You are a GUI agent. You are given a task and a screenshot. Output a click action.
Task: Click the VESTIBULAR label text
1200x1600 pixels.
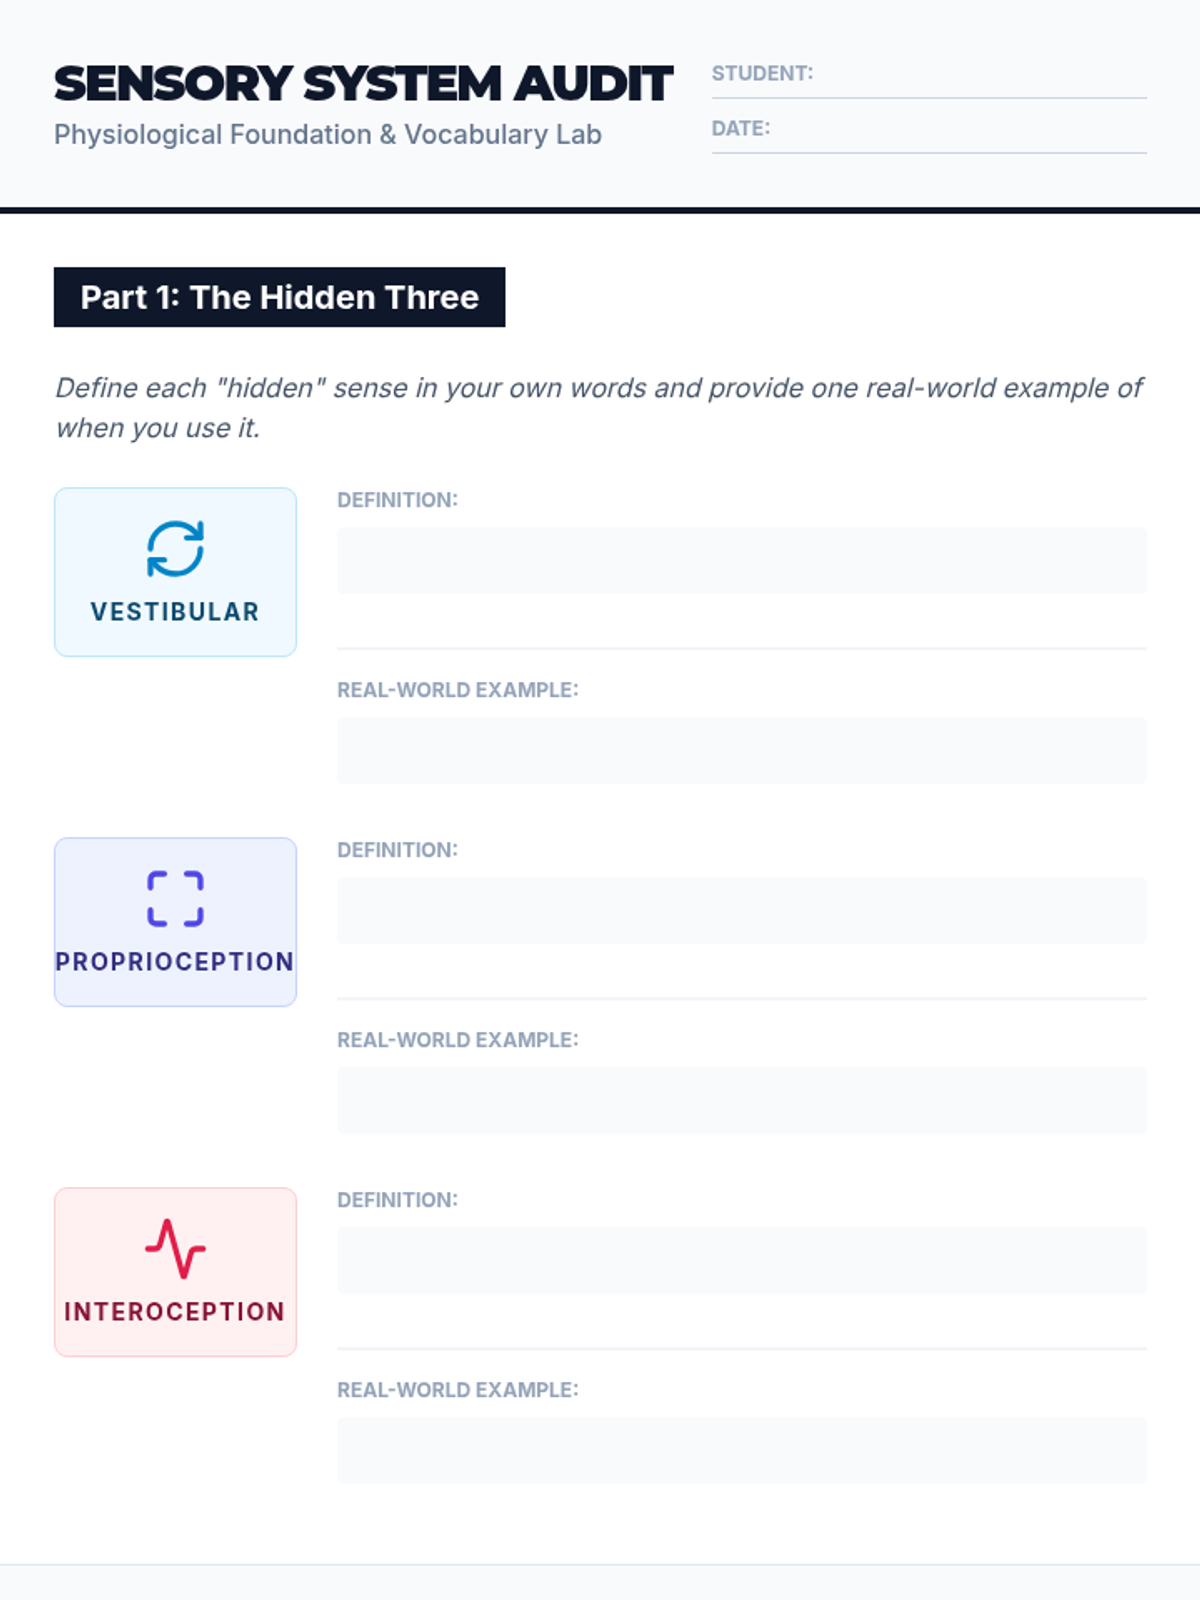click(175, 612)
